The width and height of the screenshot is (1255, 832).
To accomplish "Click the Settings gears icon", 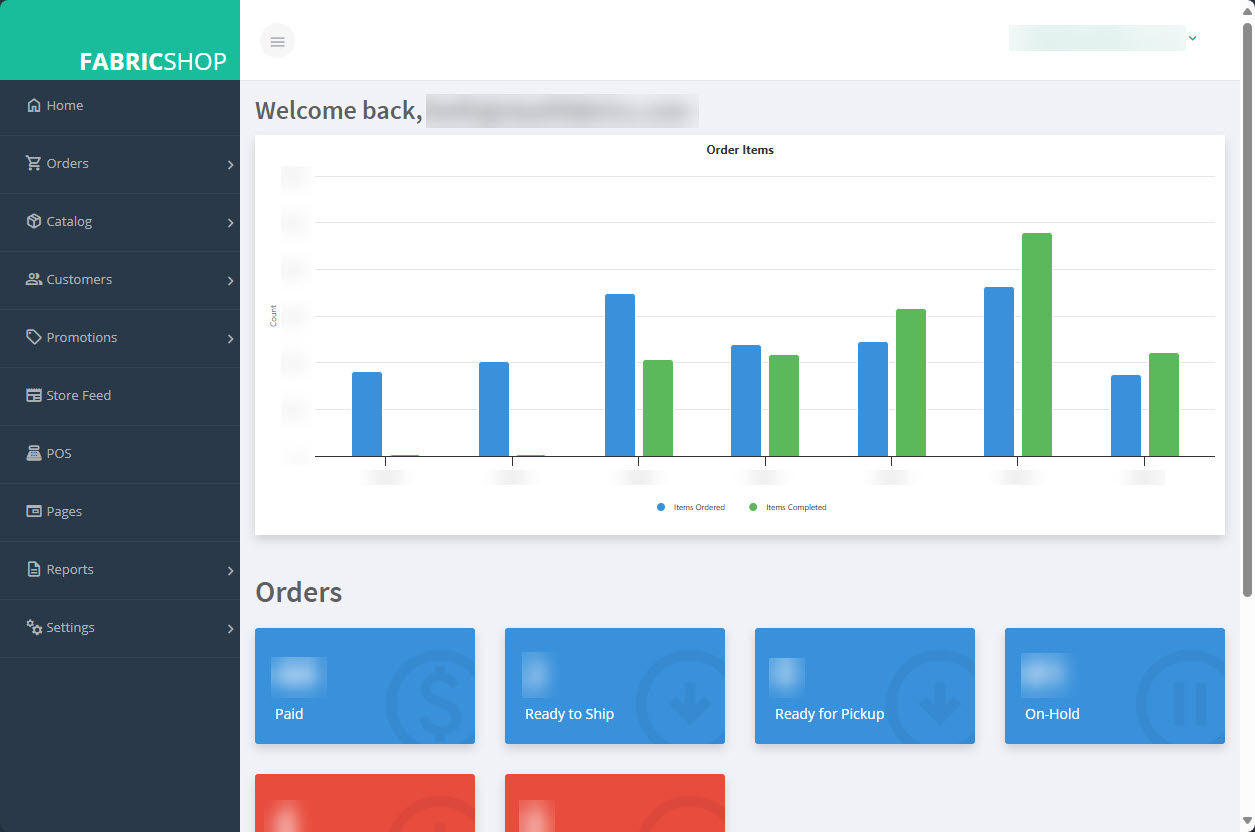I will 34,627.
